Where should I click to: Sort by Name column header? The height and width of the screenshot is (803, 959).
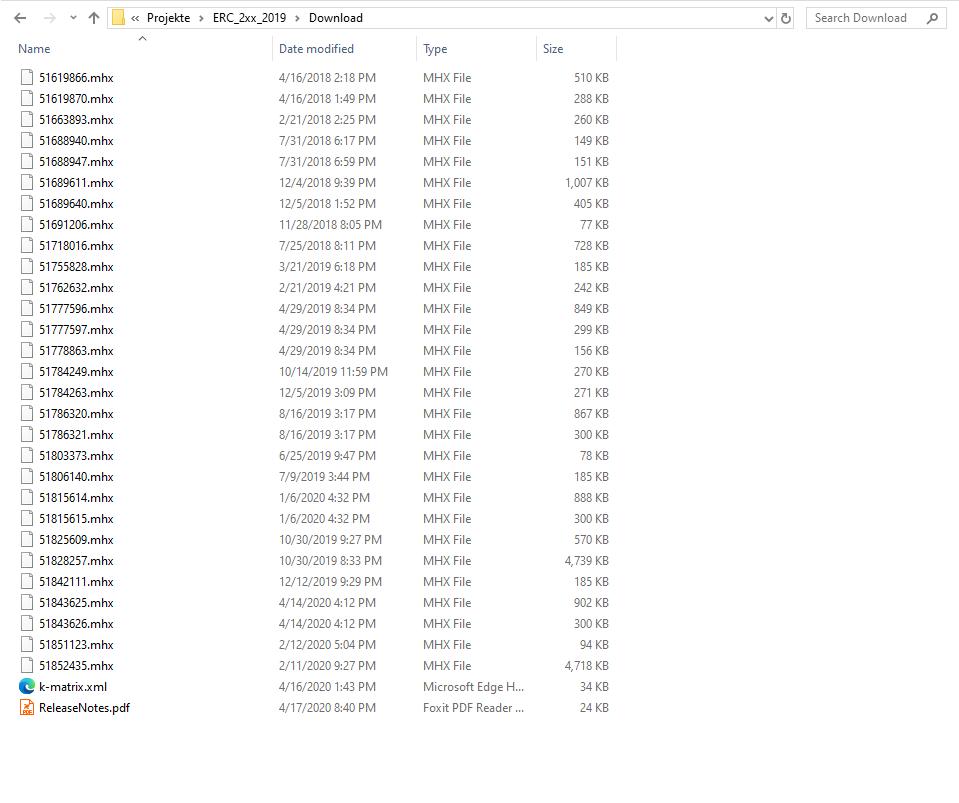[34, 49]
